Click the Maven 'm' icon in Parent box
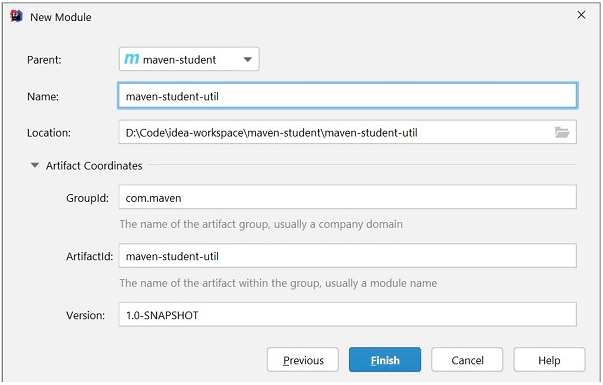Viewport: 603px width, 385px height. pyautogui.click(x=132, y=59)
